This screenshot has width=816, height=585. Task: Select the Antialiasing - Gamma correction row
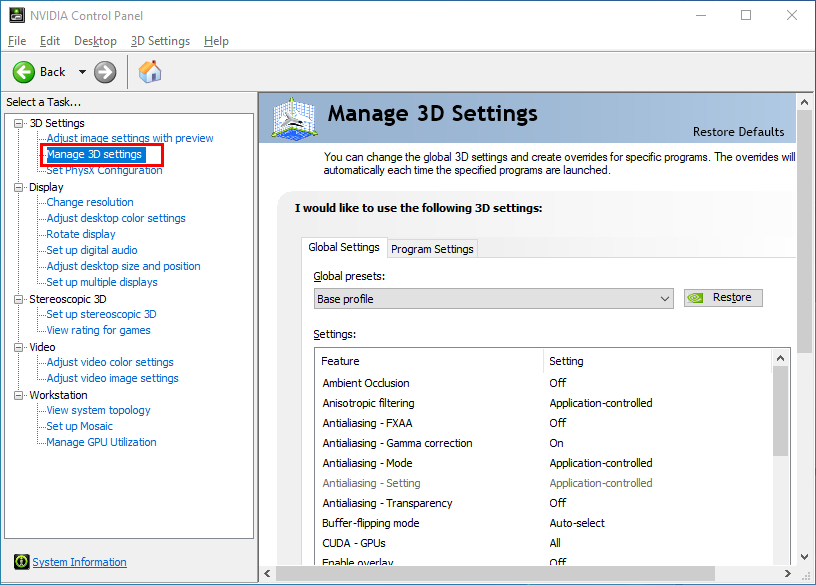click(543, 443)
